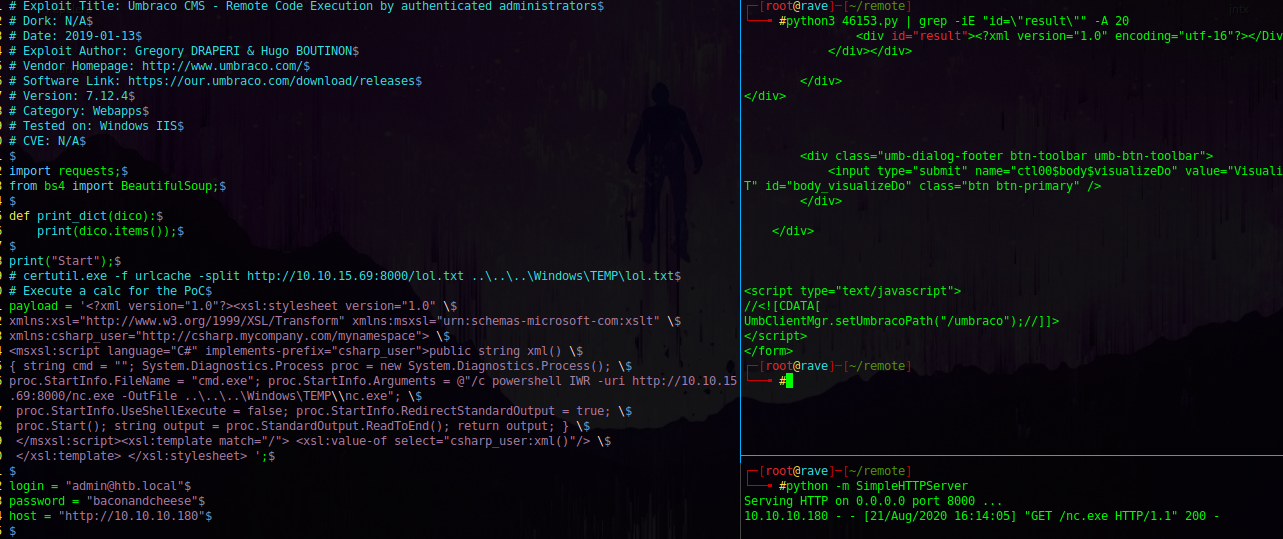
Task: Click the proc.Start(); ReadToEnd line
Action: [303, 426]
